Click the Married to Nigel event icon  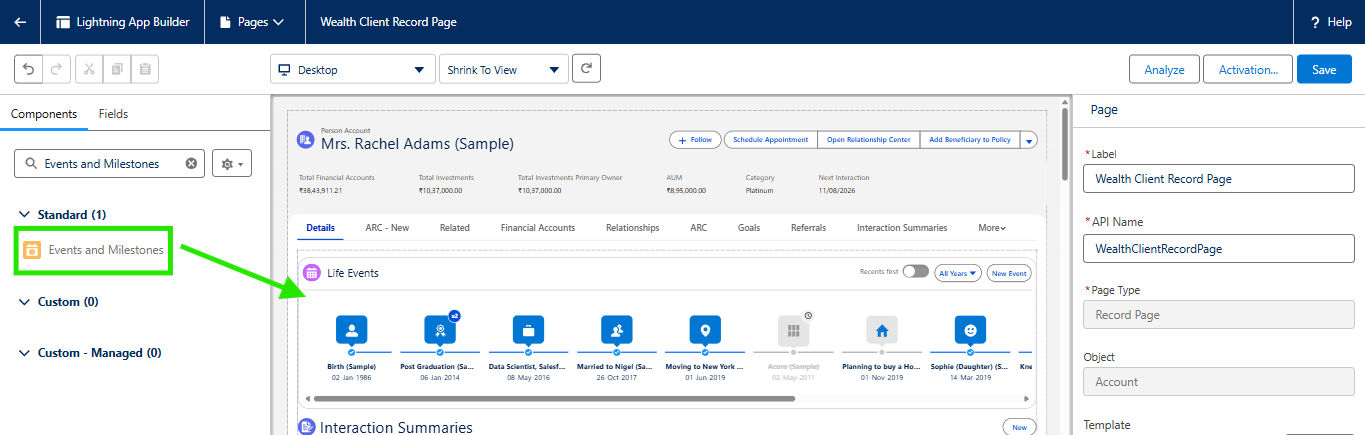point(616,329)
